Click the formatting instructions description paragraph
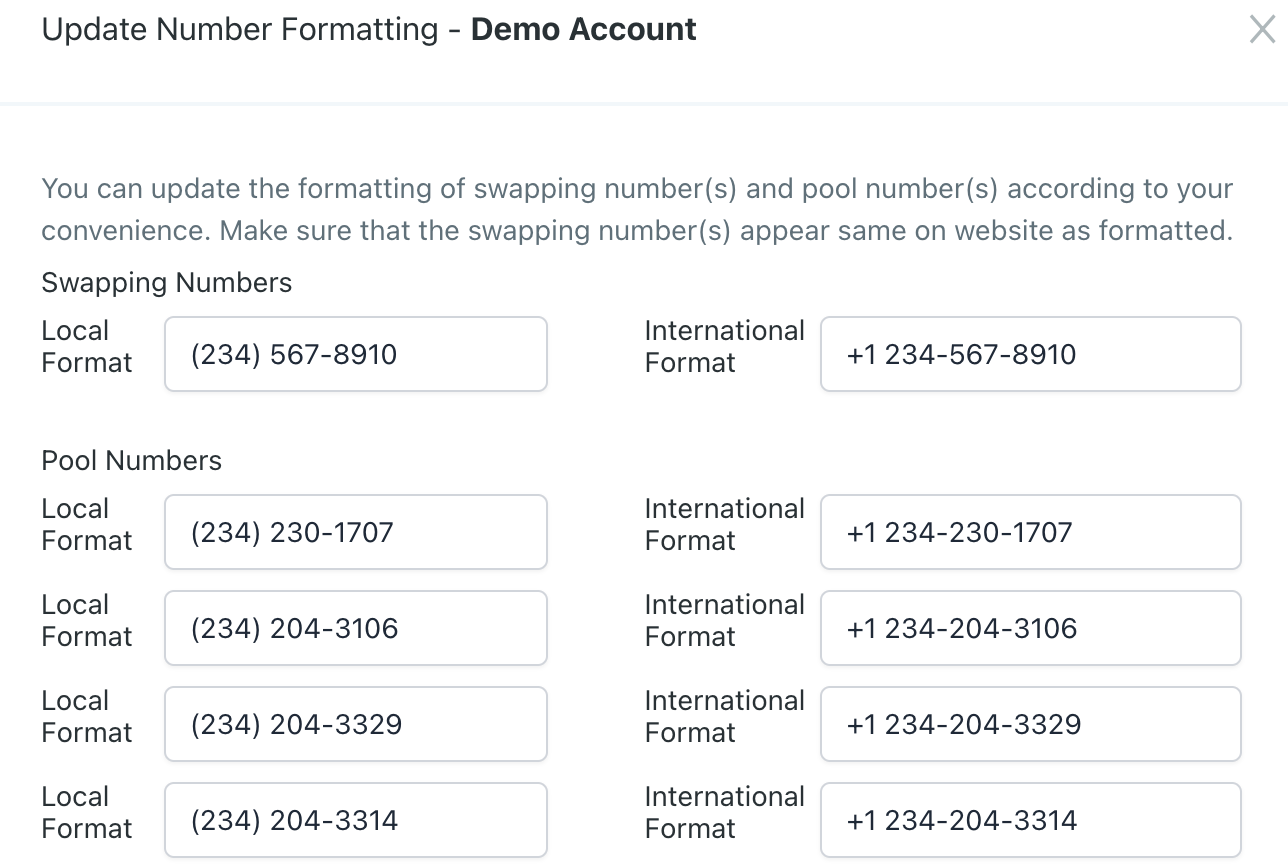The image size is (1288, 864). pos(637,210)
